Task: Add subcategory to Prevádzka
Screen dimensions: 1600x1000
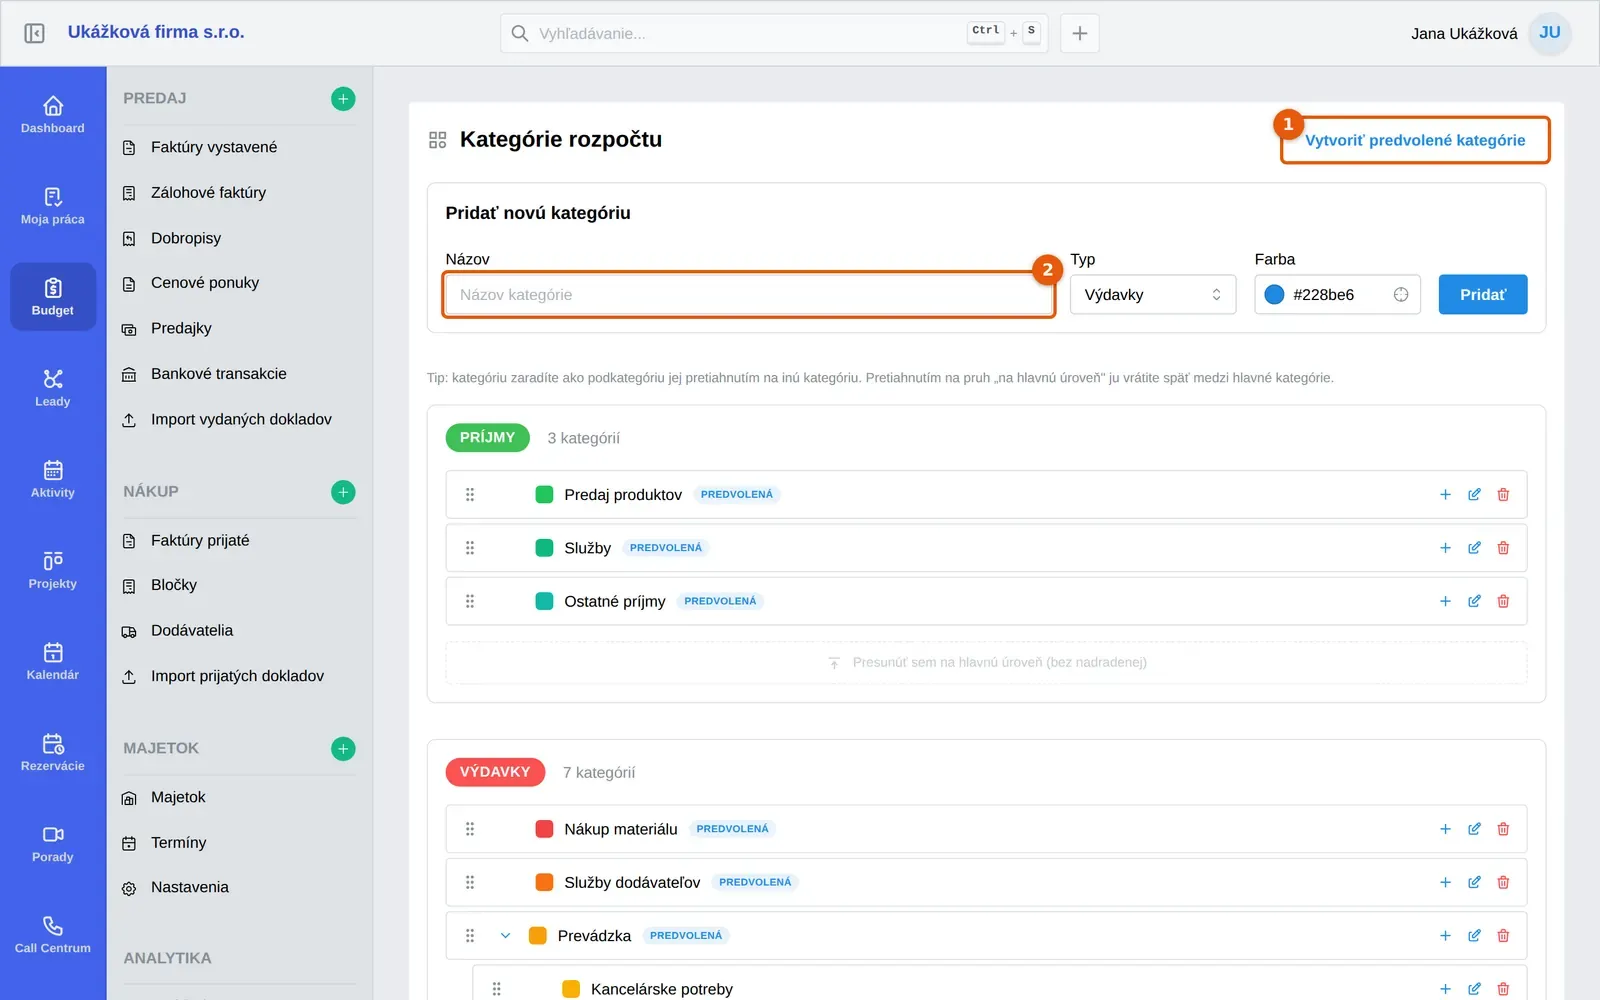Action: tap(1445, 936)
